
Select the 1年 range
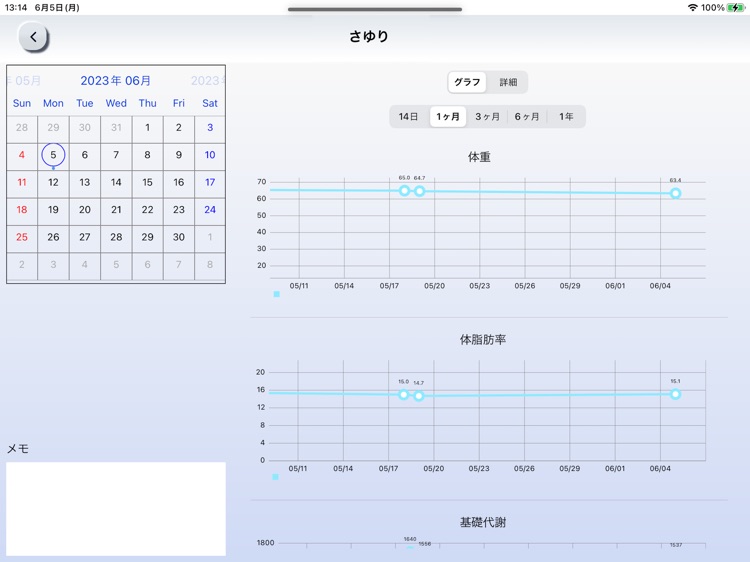(x=566, y=117)
